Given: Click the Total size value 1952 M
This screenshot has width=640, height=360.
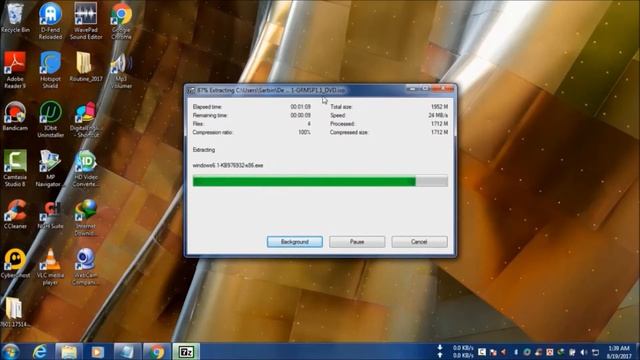Looking at the screenshot, I should (x=439, y=107).
